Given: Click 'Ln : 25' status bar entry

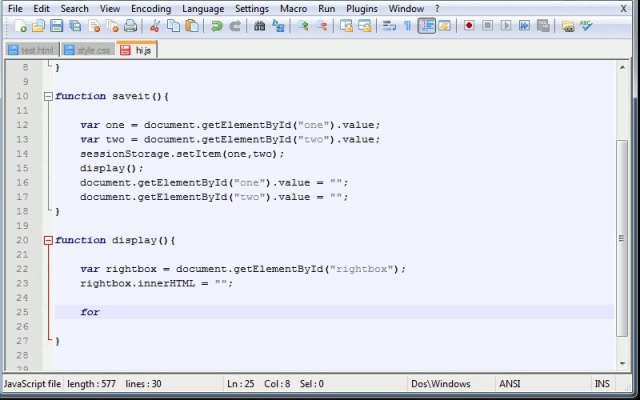Looking at the screenshot, I should 241,384.
